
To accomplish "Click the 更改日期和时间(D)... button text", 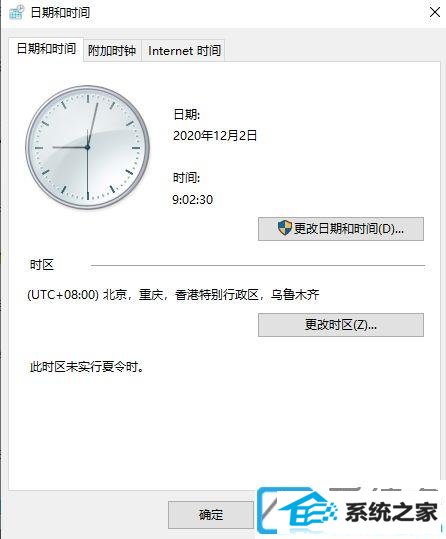I will point(349,229).
